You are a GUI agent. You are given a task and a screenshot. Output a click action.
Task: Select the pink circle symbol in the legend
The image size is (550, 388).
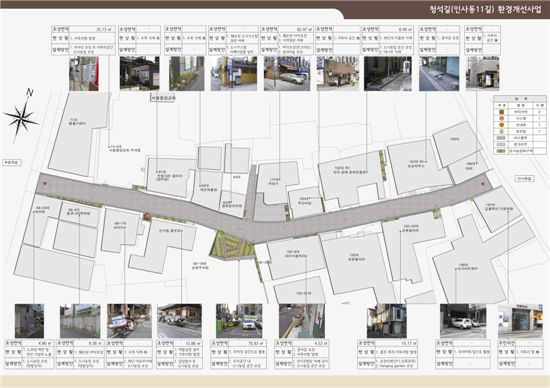click(x=502, y=119)
